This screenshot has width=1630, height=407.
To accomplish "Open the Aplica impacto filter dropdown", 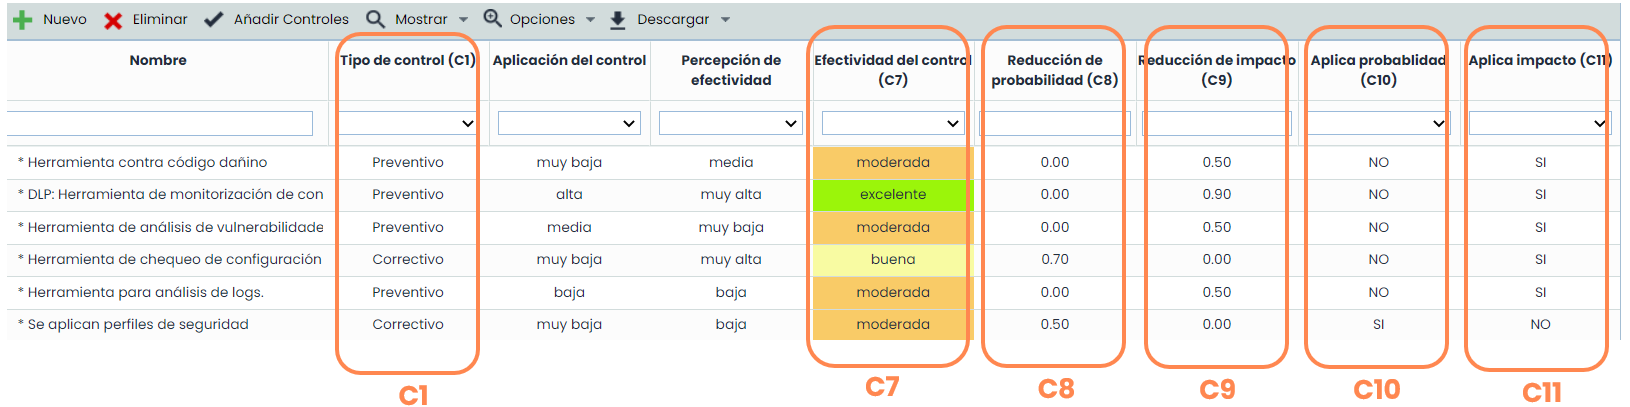I will pos(1539,123).
